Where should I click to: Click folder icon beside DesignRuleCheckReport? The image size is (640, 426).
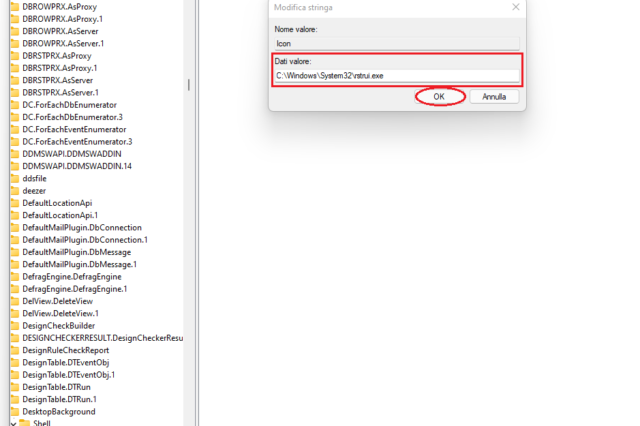(15, 350)
